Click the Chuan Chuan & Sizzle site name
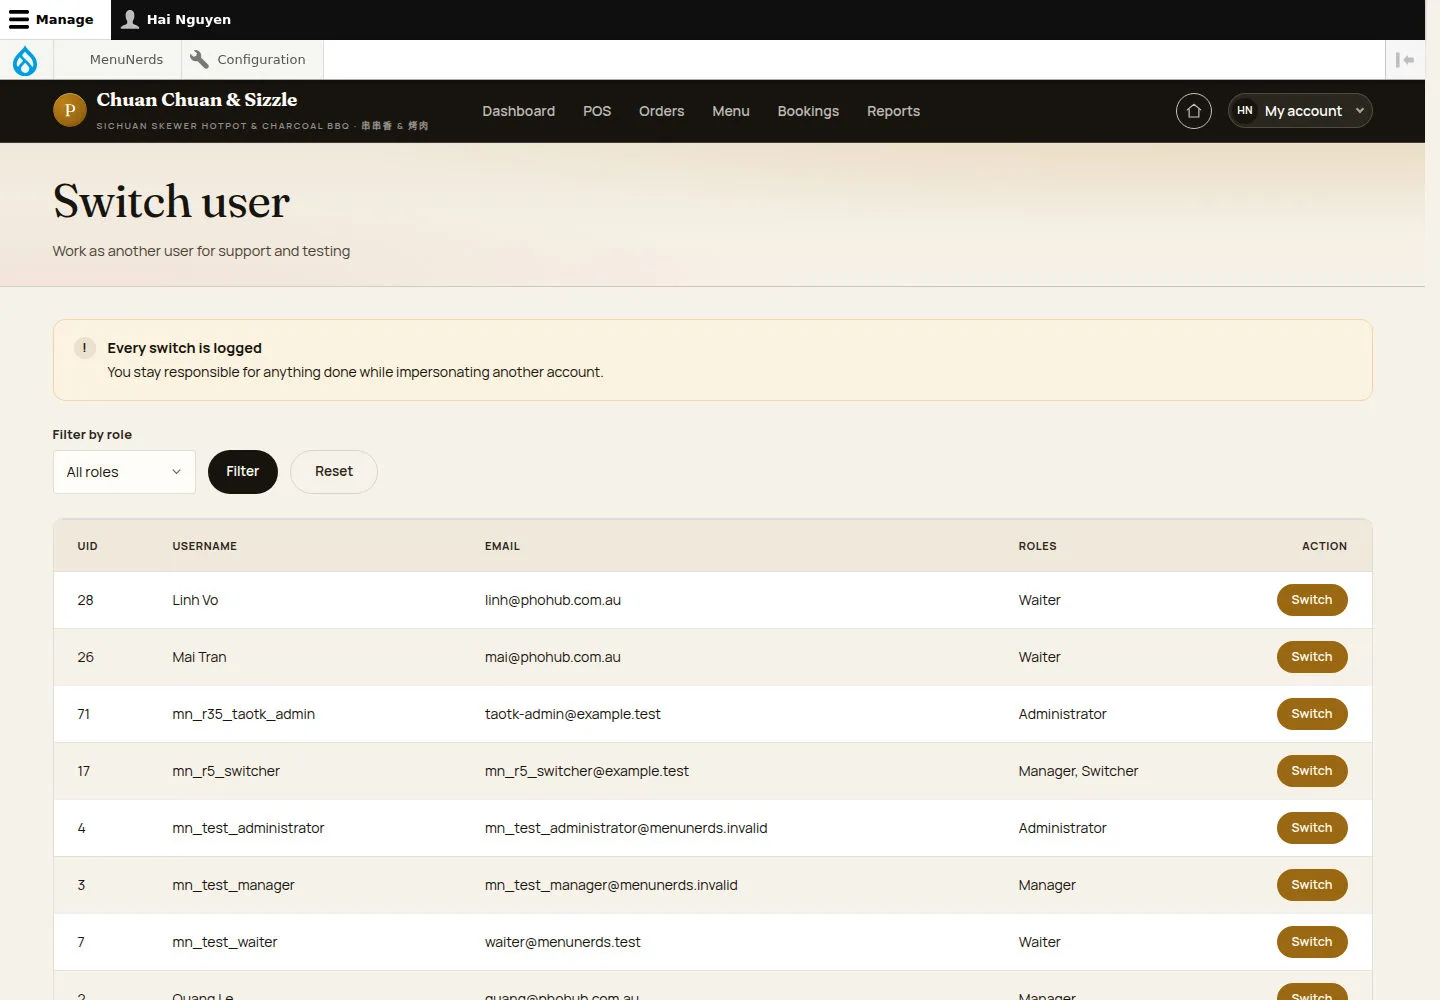Viewport: 1440px width, 1000px height. coord(197,100)
